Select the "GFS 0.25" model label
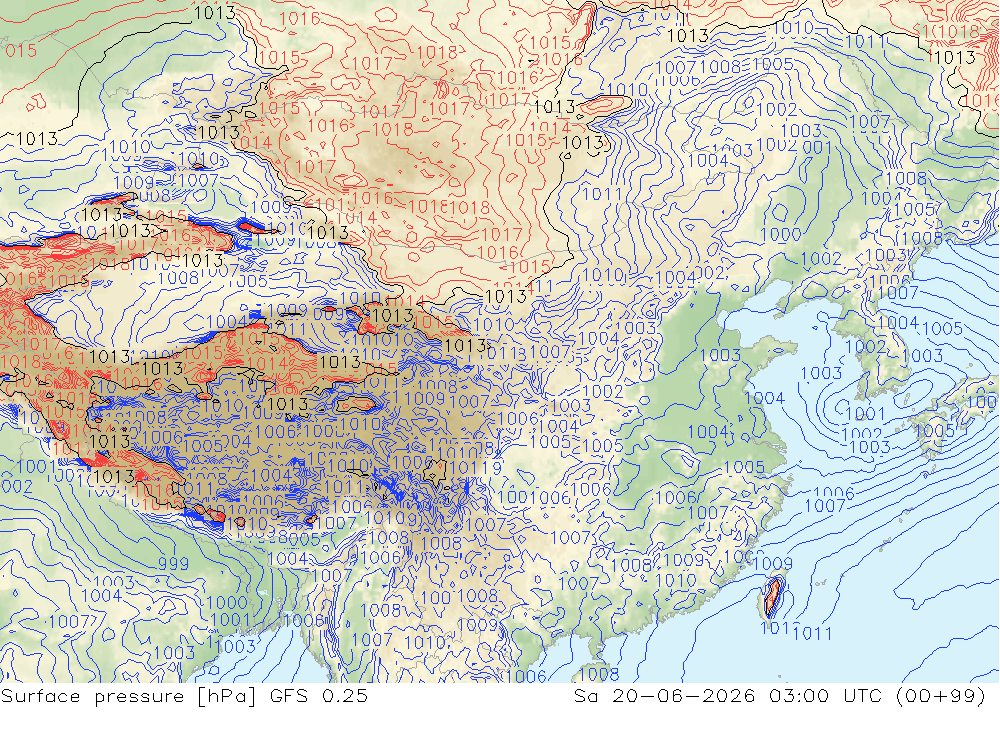Image resolution: width=1000 pixels, height=733 pixels. coord(319,696)
